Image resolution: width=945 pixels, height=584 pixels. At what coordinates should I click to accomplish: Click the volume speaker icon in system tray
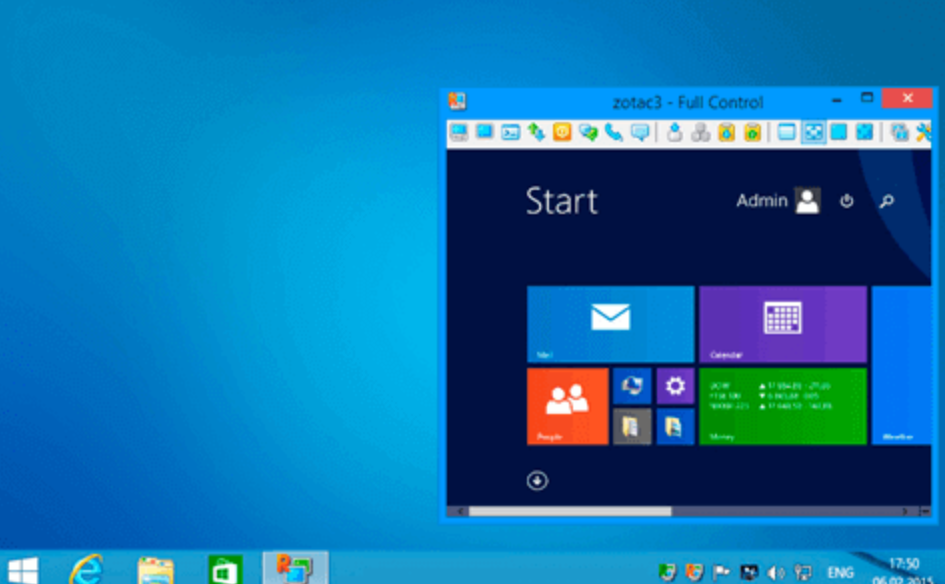click(x=776, y=572)
